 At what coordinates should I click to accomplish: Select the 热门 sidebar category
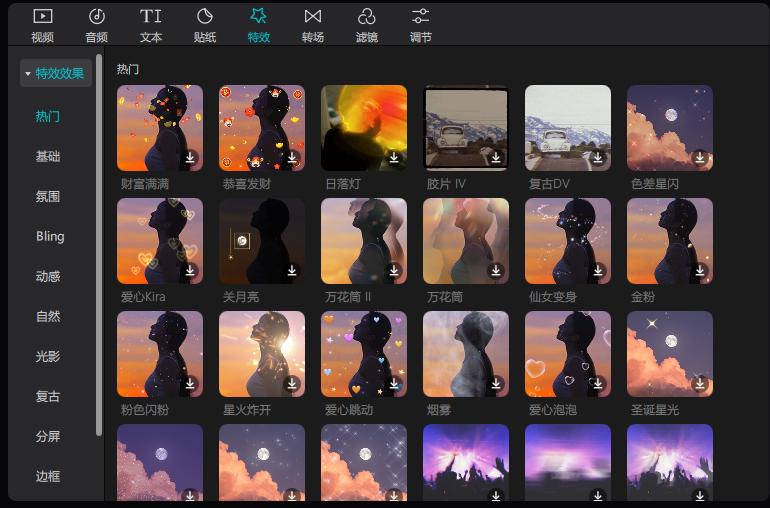pyautogui.click(x=48, y=116)
